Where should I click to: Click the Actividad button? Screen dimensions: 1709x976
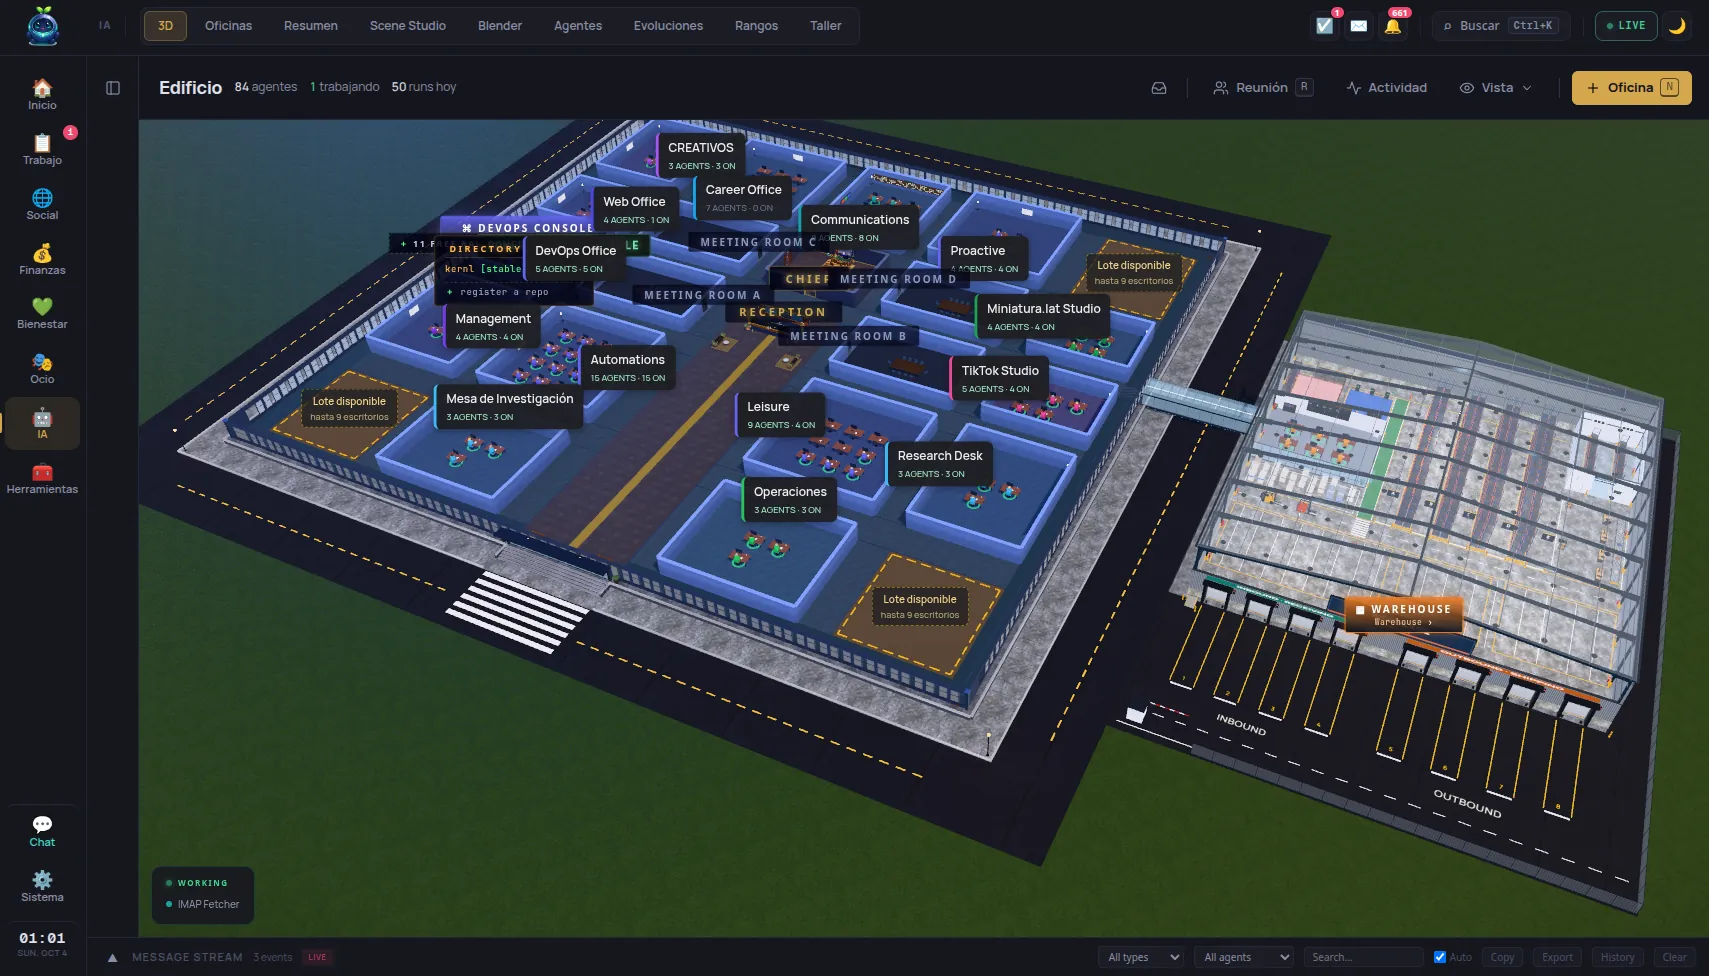point(1386,88)
